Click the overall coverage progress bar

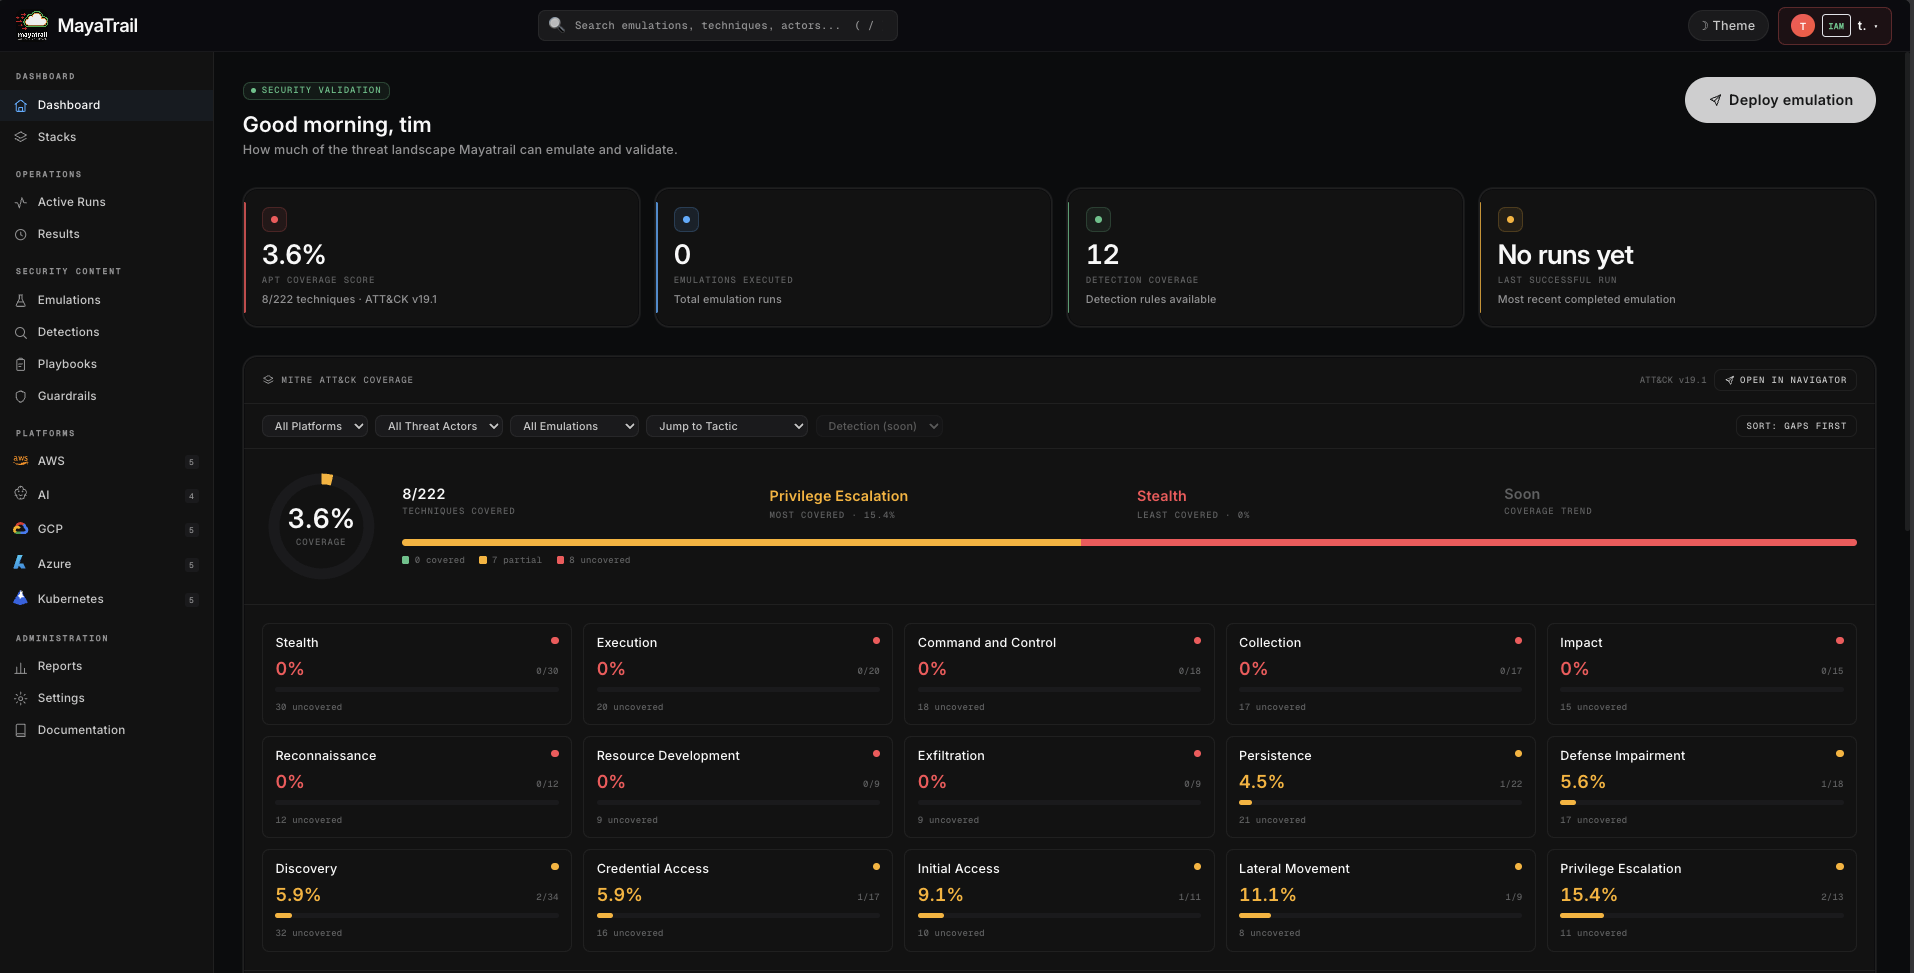(x=1129, y=543)
